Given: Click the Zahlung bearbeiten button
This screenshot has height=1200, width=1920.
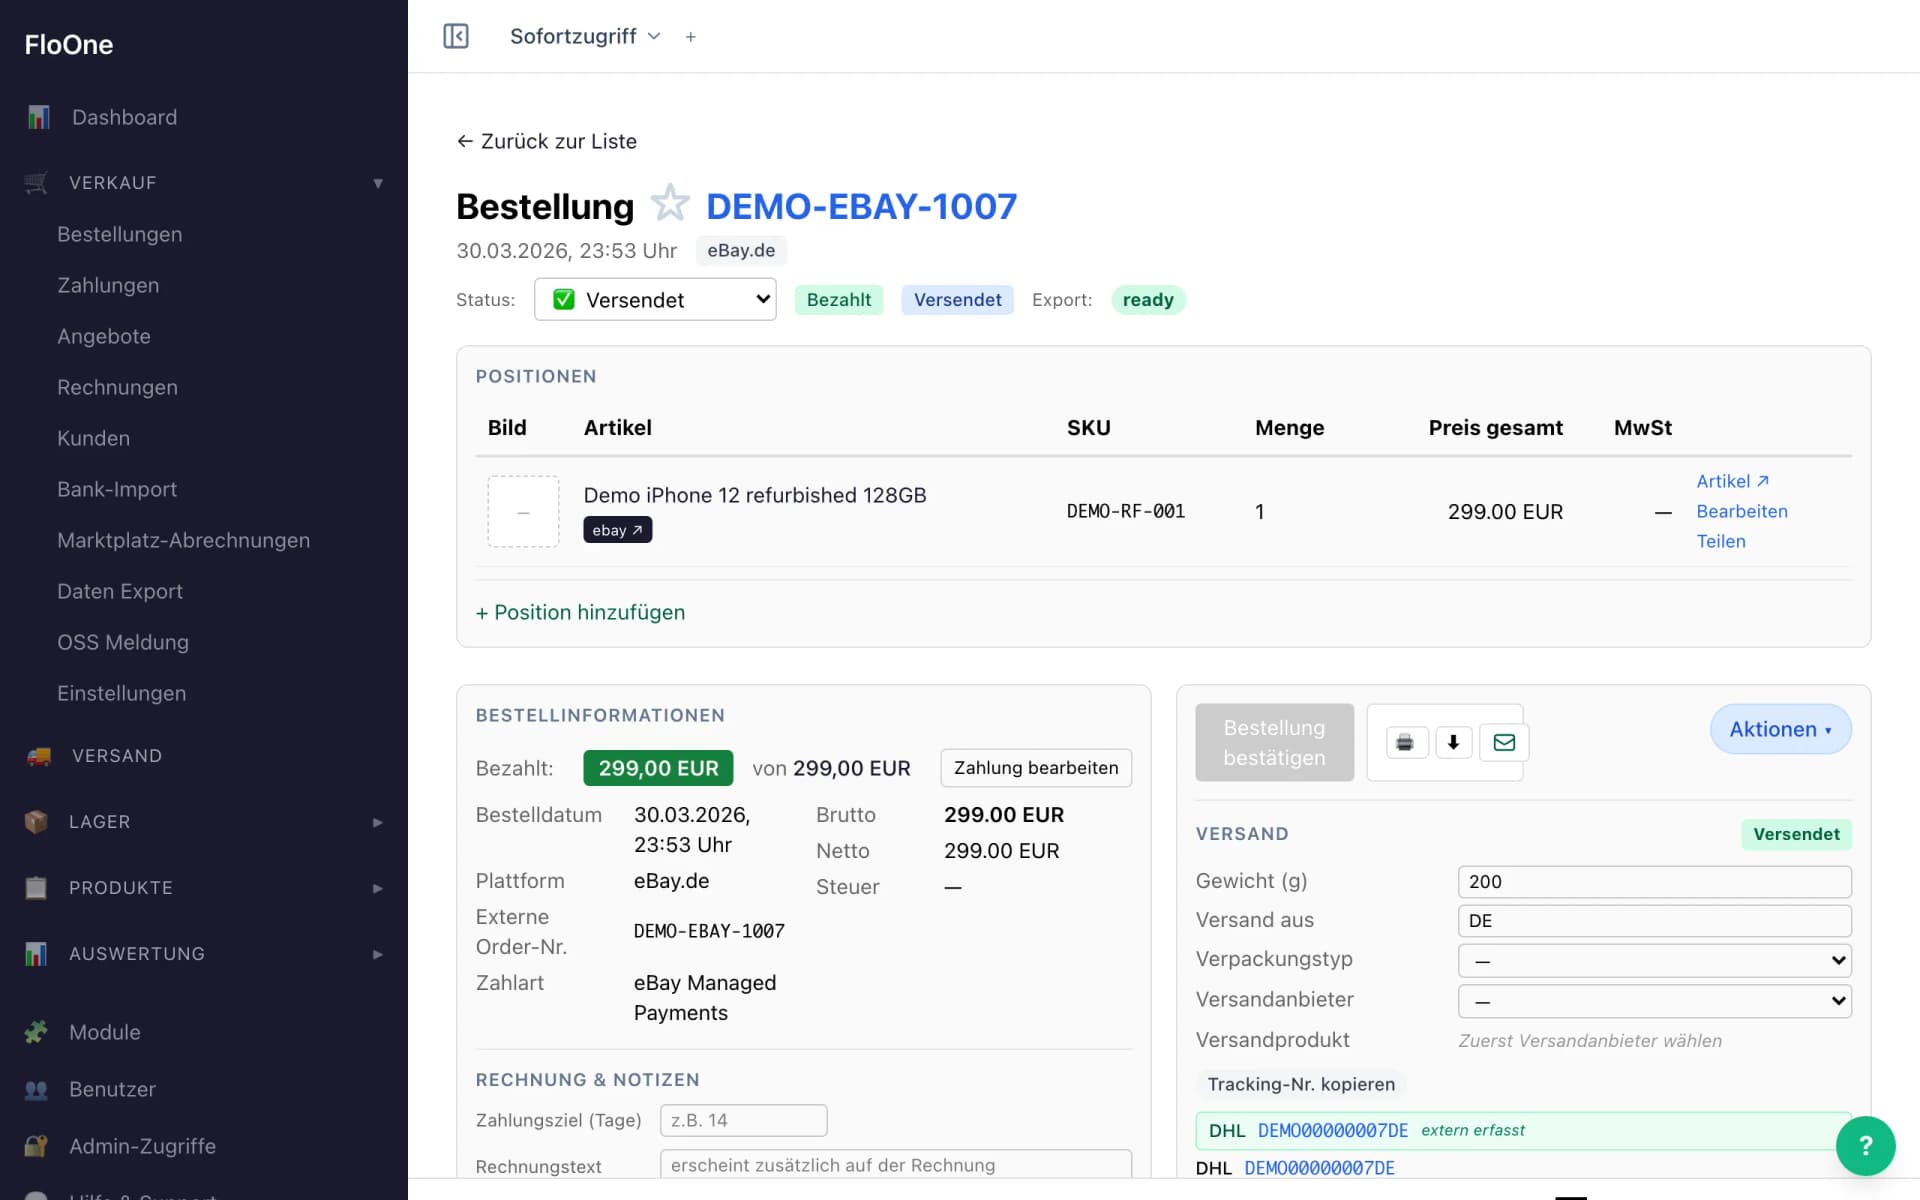Looking at the screenshot, I should [x=1036, y=768].
